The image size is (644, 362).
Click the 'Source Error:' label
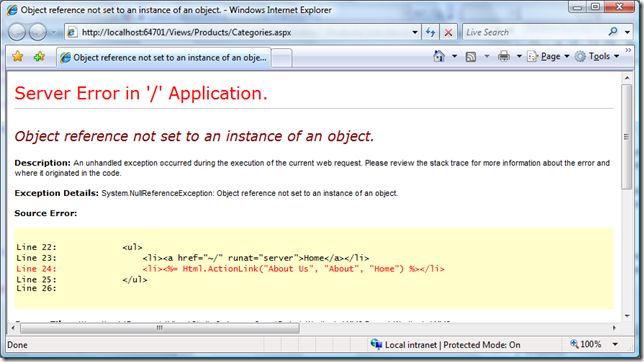click(x=46, y=213)
